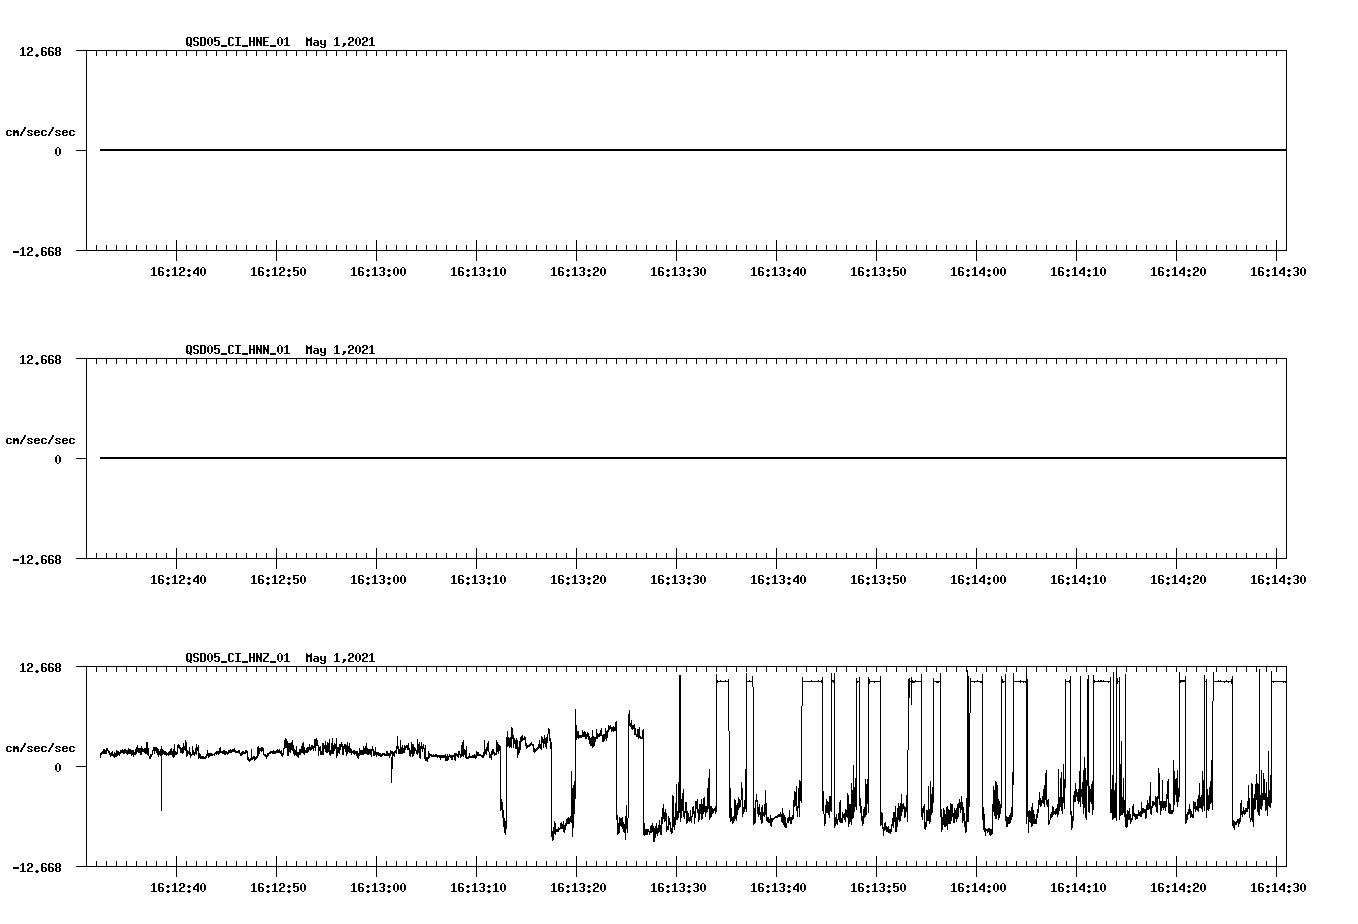1358x924 pixels.
Task: Click the cm/sec/sec label on top plot
Action: point(41,131)
